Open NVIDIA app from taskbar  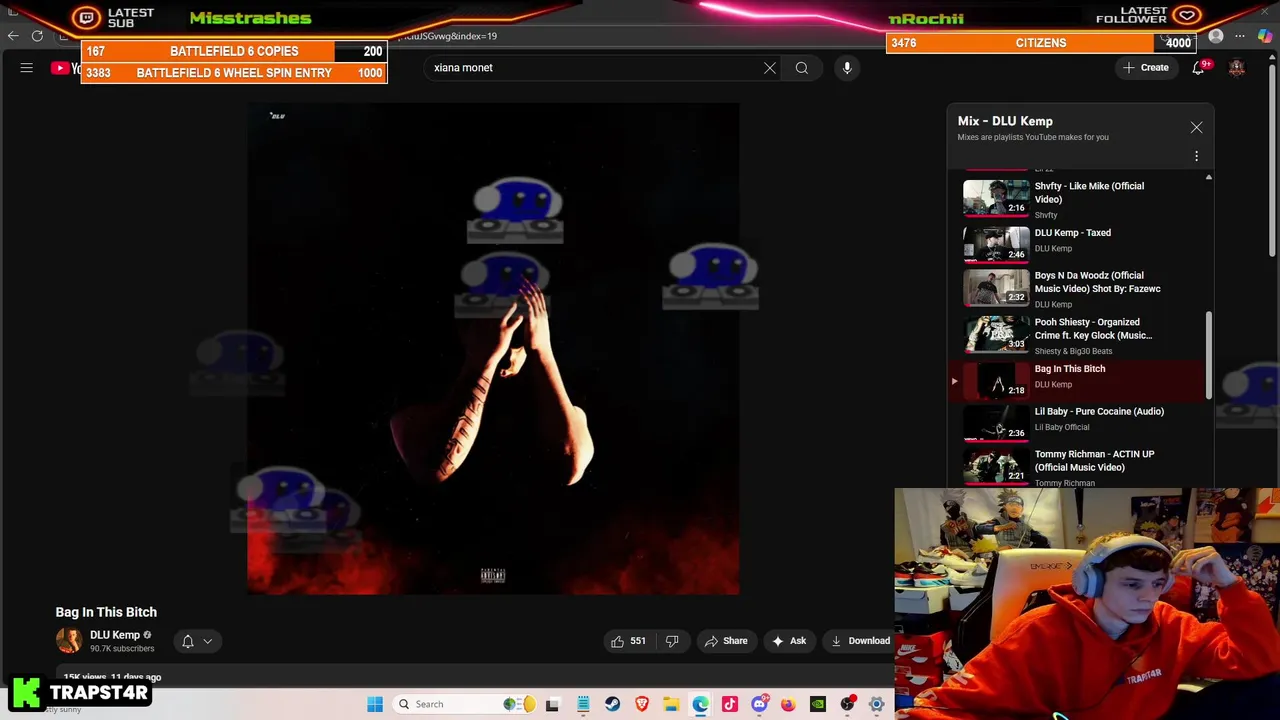point(818,704)
